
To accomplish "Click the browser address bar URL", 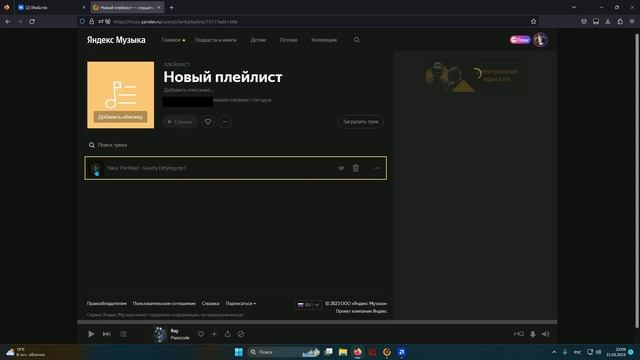I will [x=175, y=21].
